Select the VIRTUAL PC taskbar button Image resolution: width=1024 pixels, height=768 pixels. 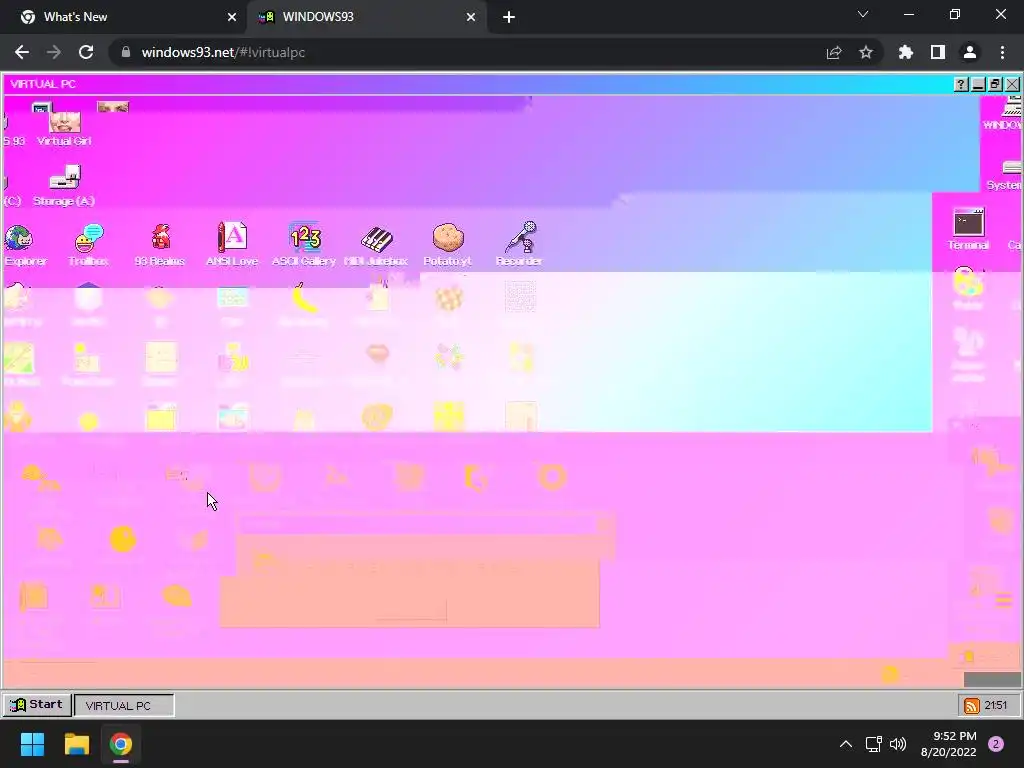124,705
